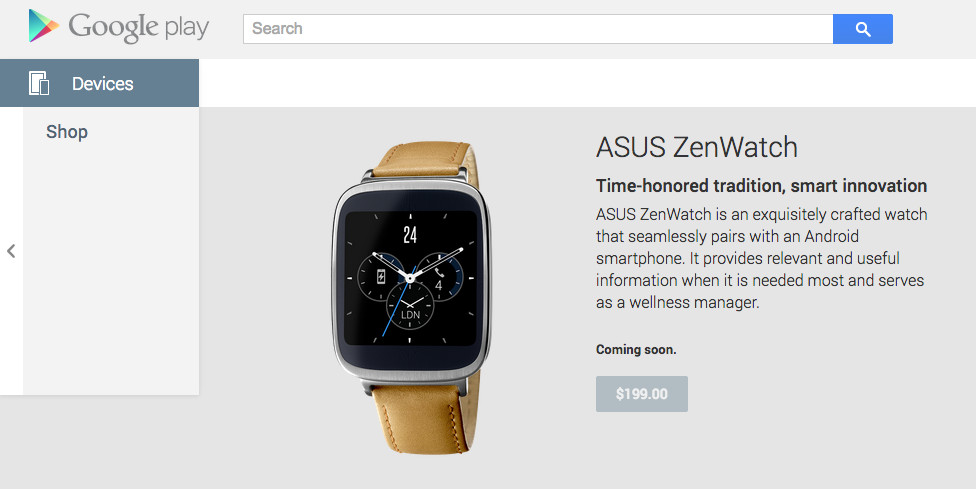The image size is (976, 489).
Task: Click the "Google play" wordmark text
Action: click(x=138, y=27)
